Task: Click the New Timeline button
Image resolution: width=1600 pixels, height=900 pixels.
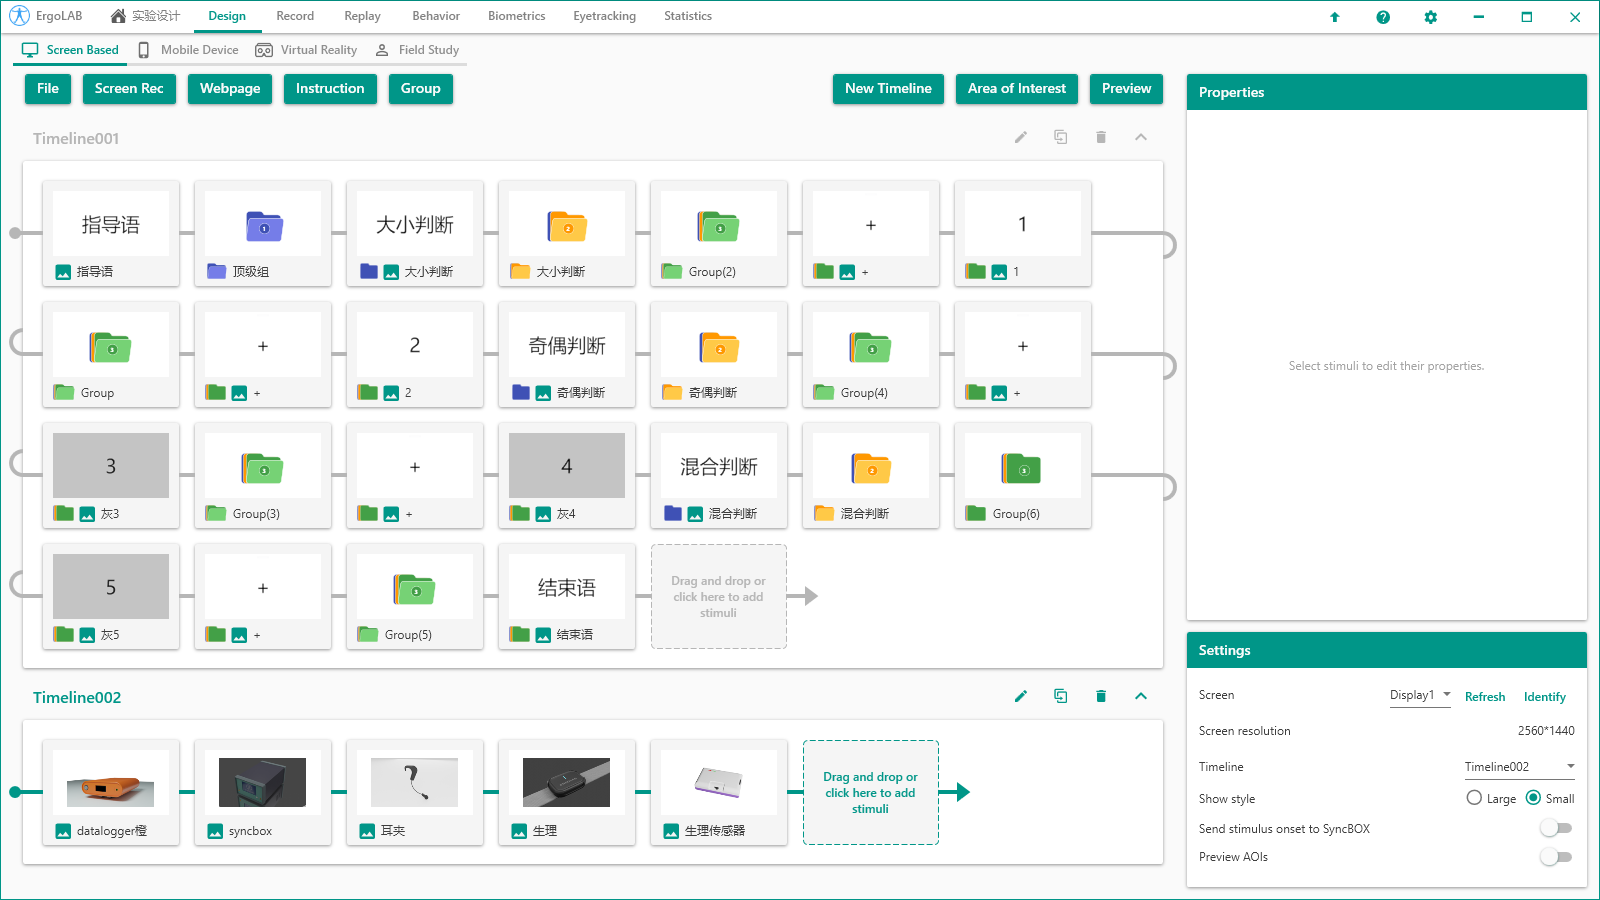Action: click(x=888, y=89)
